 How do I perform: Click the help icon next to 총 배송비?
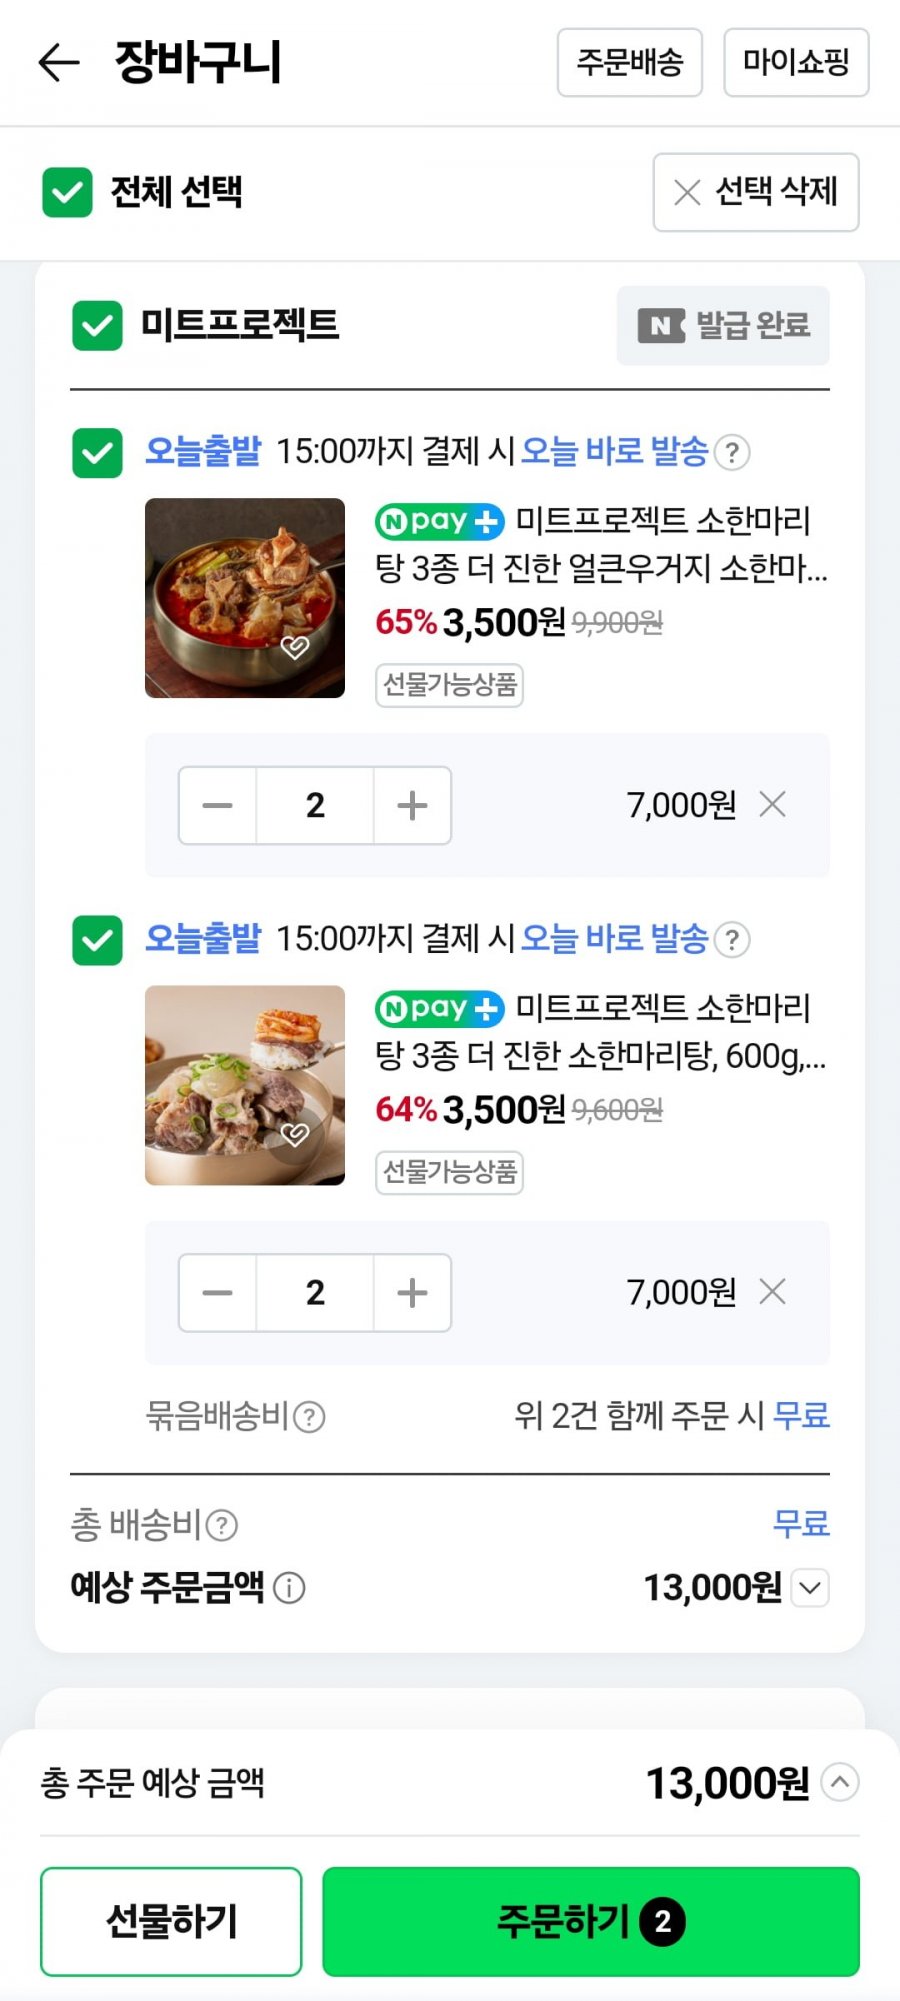[222, 1525]
